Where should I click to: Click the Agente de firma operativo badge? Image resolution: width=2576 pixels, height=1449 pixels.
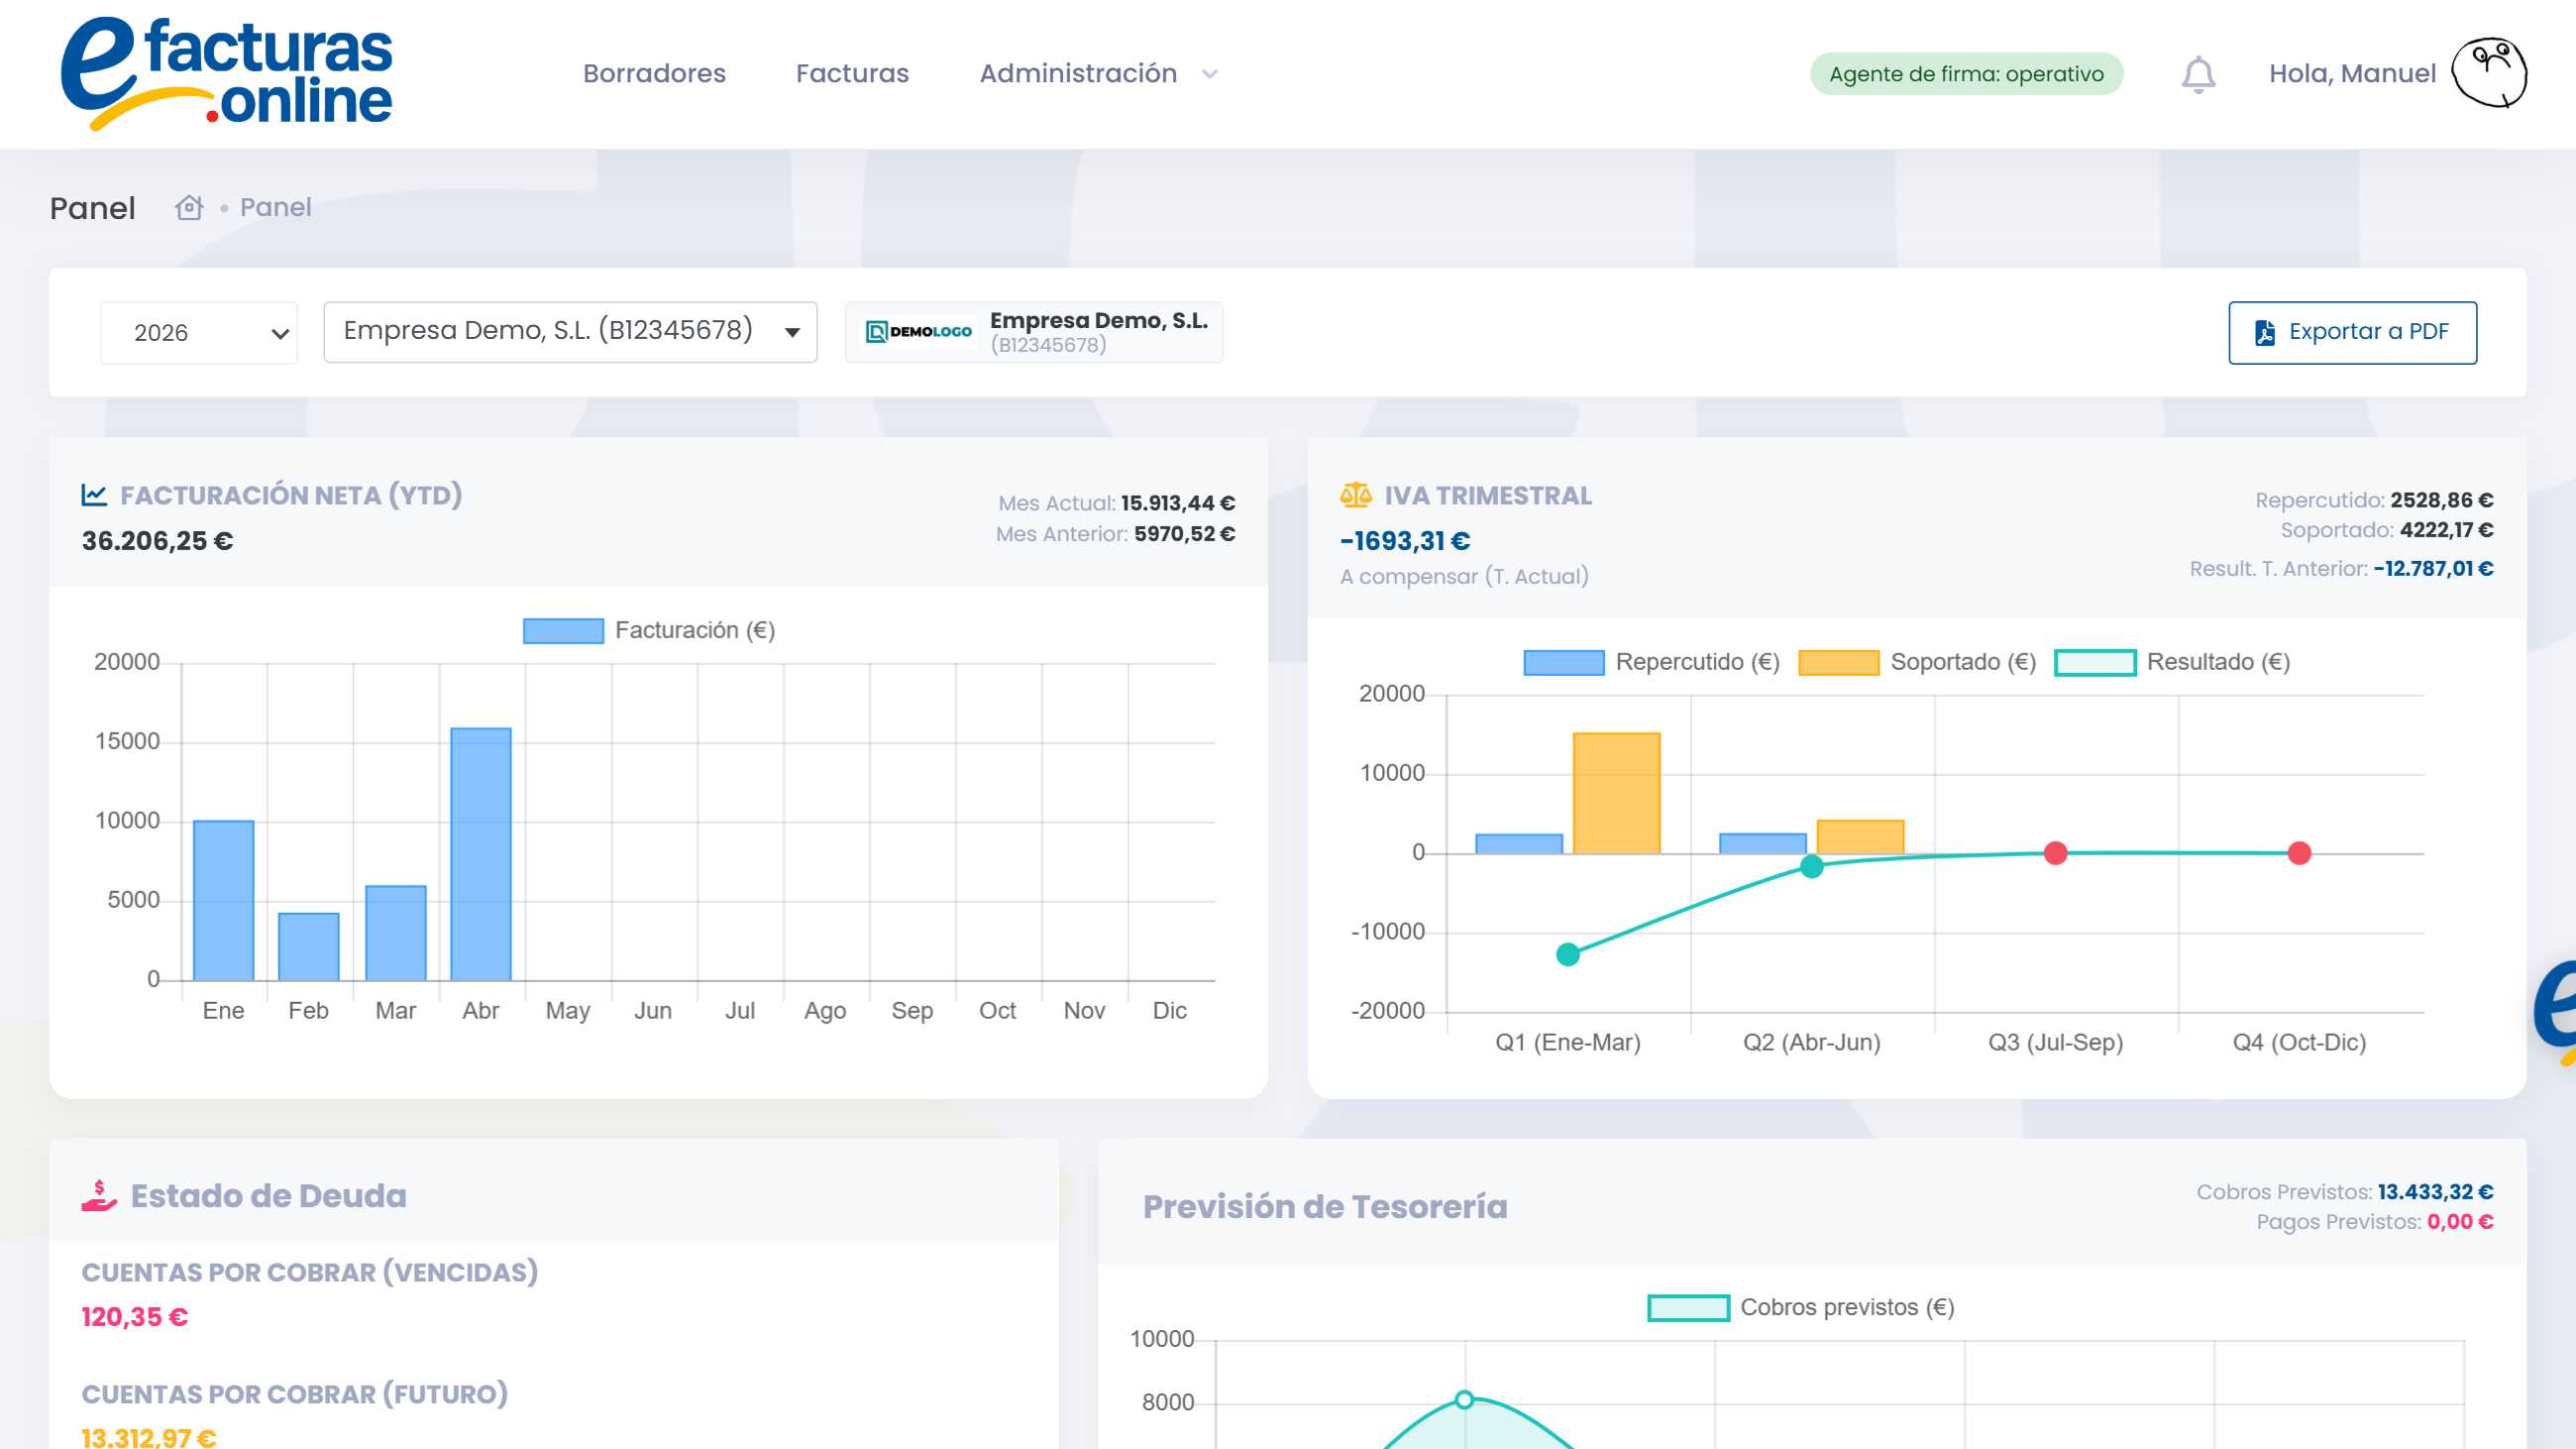tap(1966, 74)
